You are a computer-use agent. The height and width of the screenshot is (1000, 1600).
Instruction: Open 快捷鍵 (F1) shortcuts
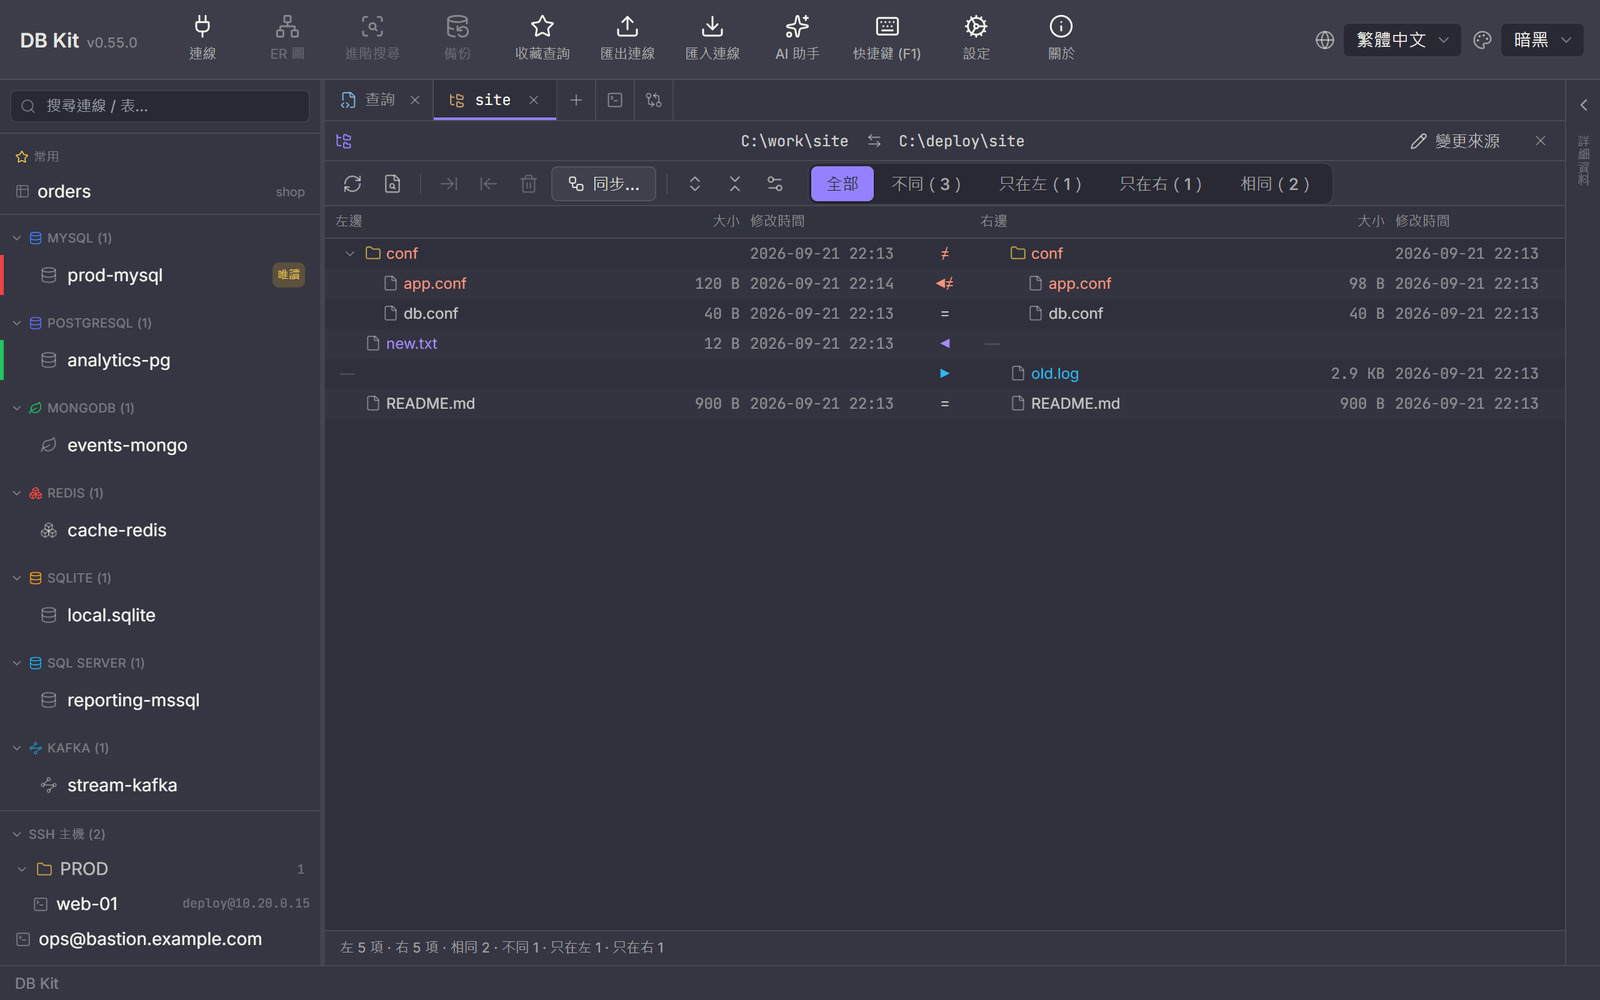click(887, 39)
